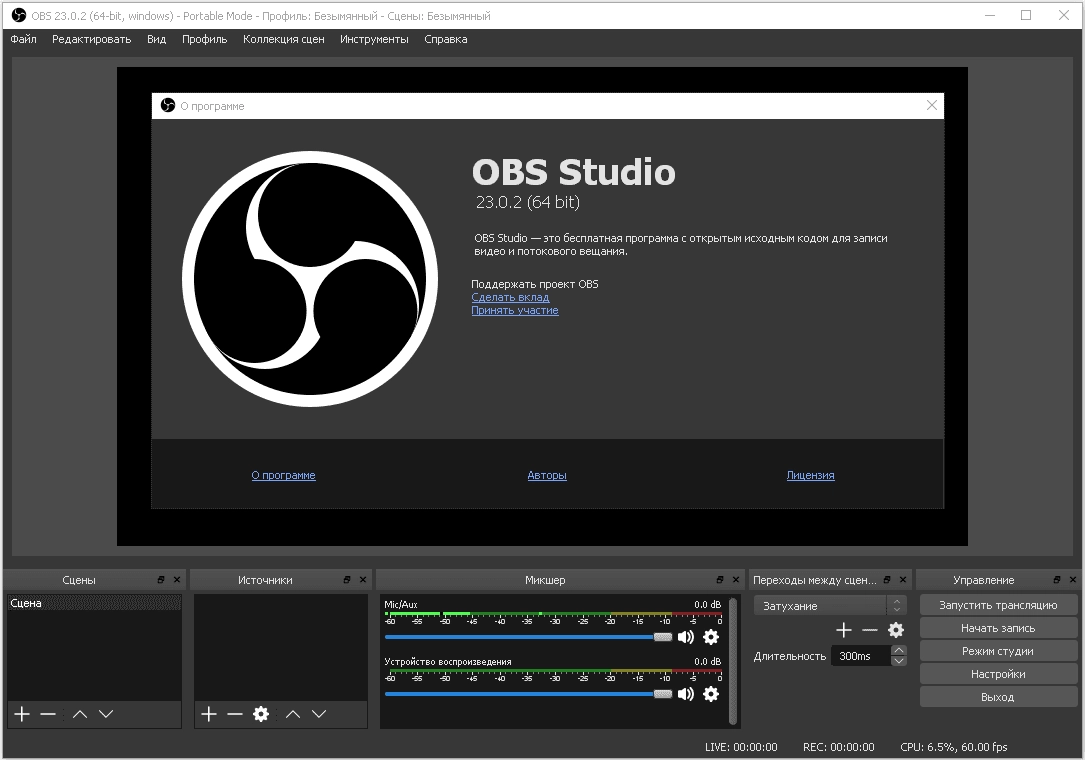Close the Микшер panel
The image size is (1085, 760).
pos(736,580)
